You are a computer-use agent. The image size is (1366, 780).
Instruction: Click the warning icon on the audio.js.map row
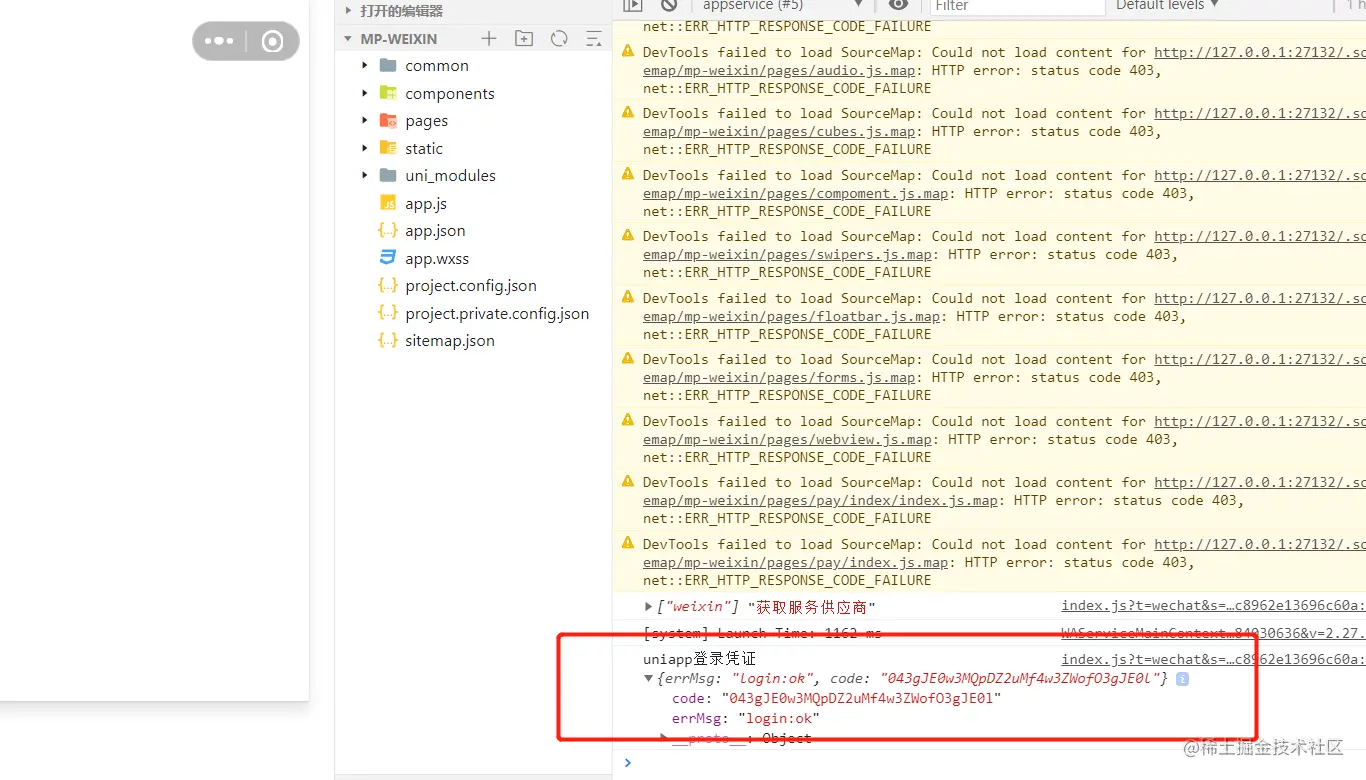(628, 51)
